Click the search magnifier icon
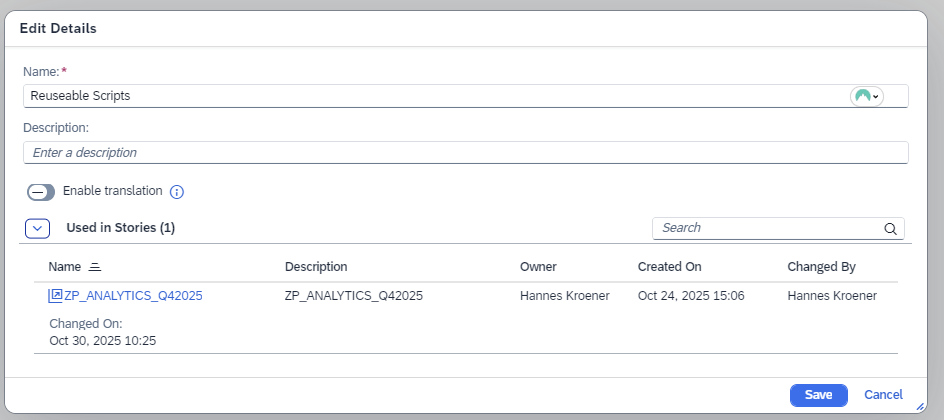Viewport: 944px width, 420px height. (890, 228)
